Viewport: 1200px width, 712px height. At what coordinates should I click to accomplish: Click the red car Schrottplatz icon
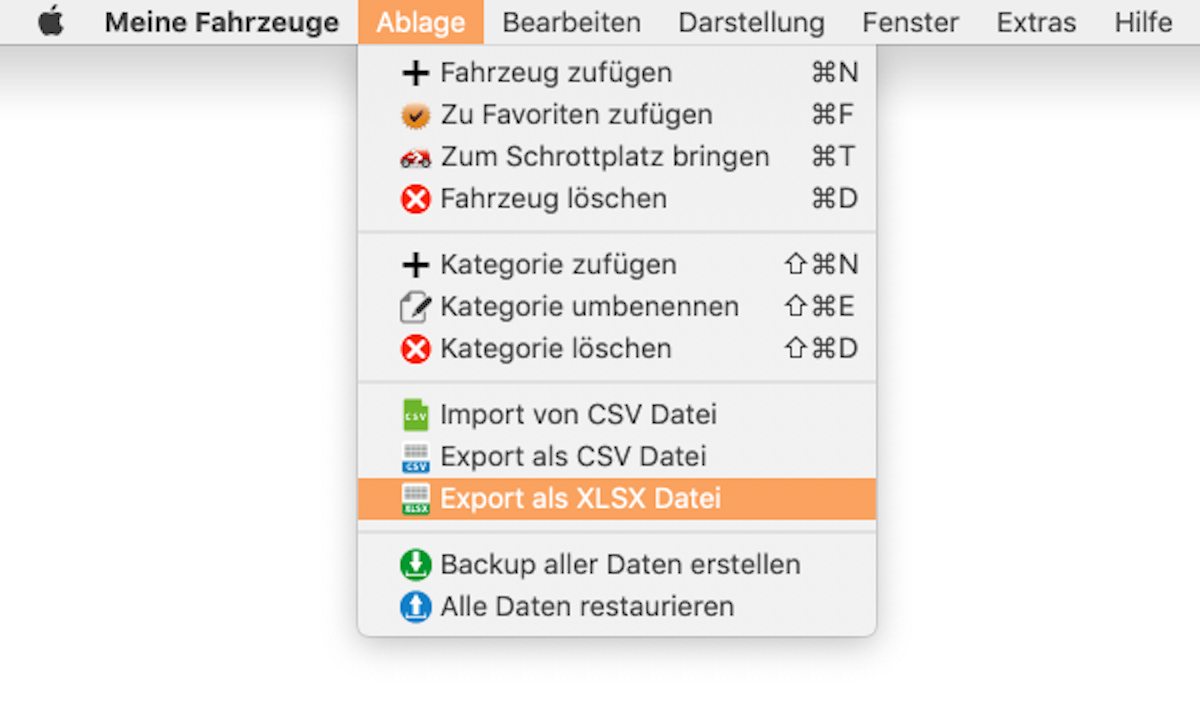[x=414, y=158]
